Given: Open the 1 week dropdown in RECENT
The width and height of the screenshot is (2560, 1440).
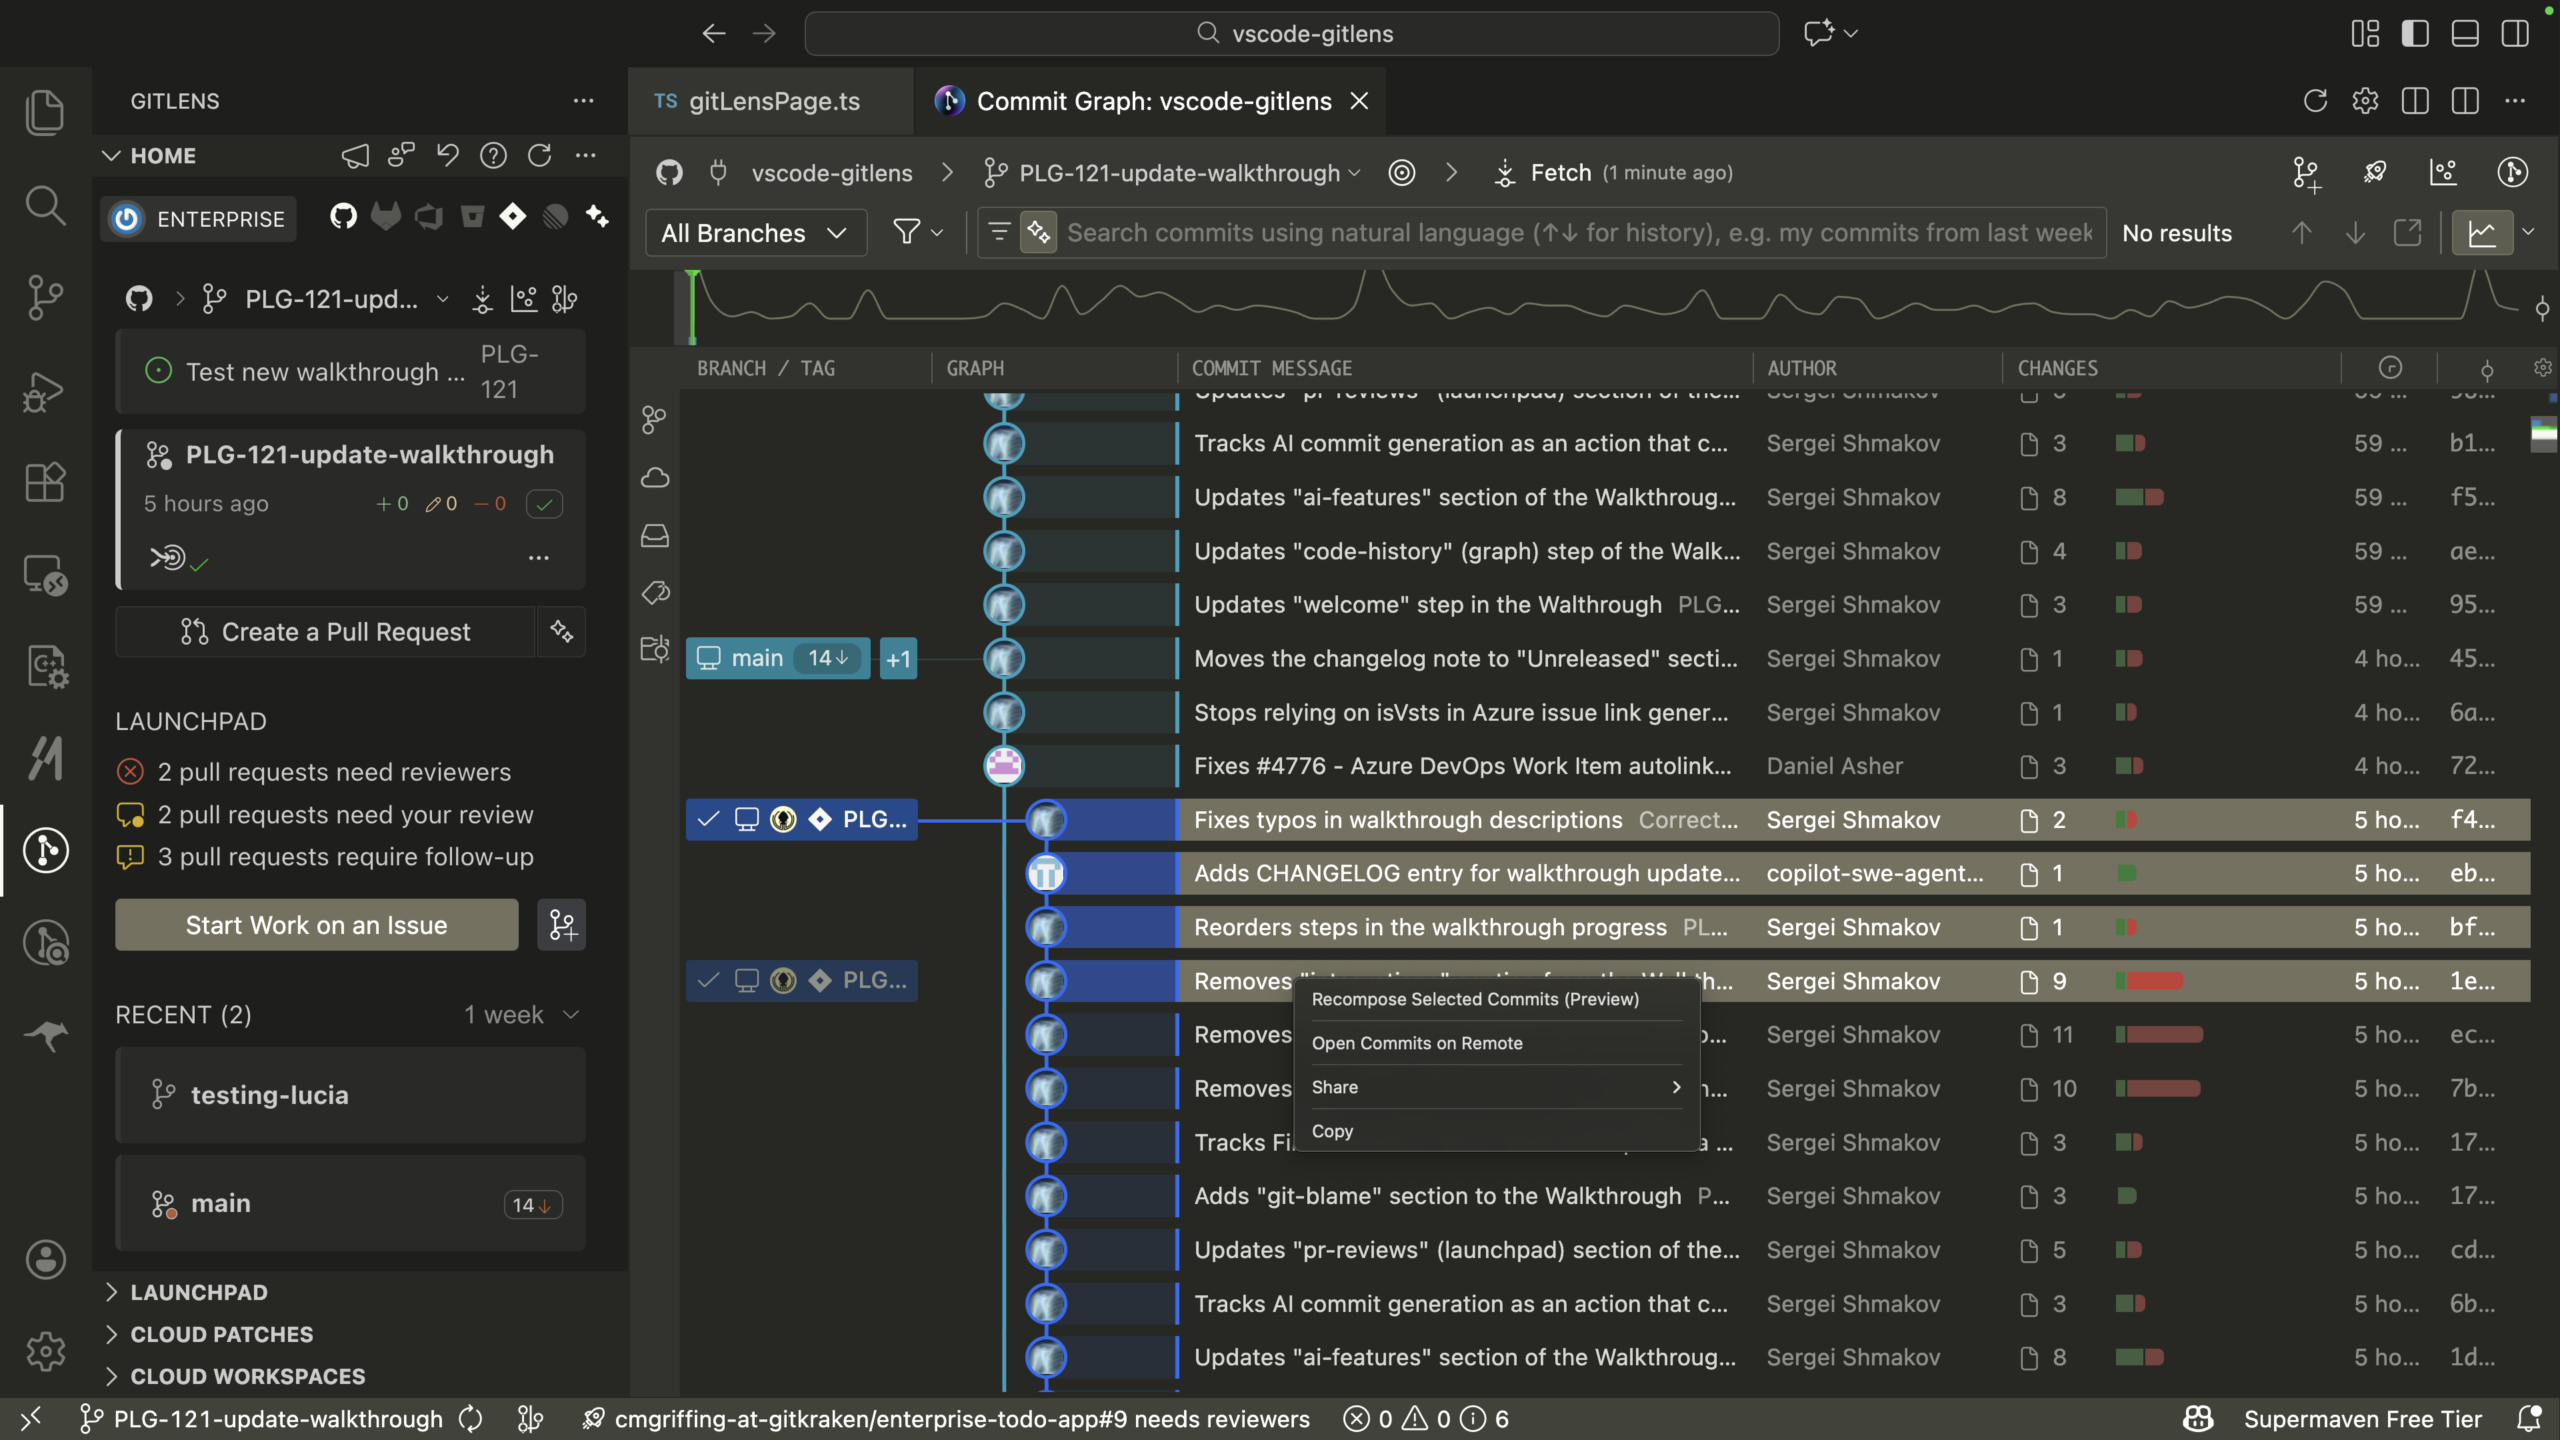Looking at the screenshot, I should click(x=521, y=1014).
